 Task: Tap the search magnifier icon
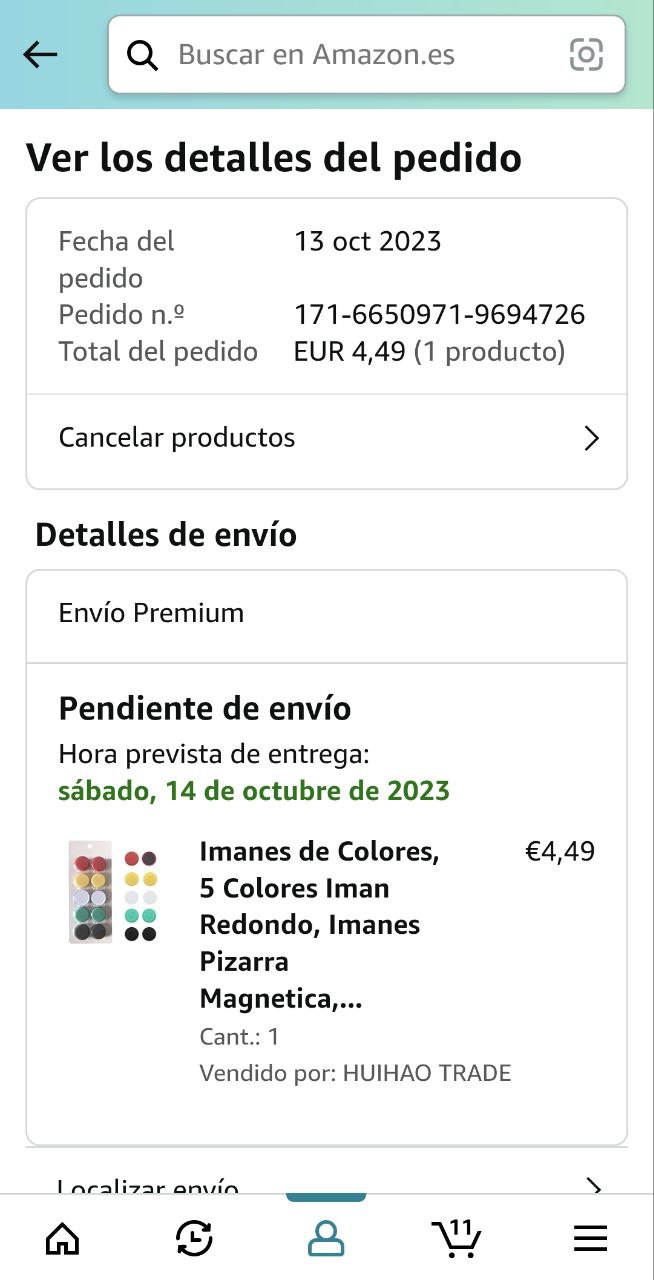click(143, 55)
